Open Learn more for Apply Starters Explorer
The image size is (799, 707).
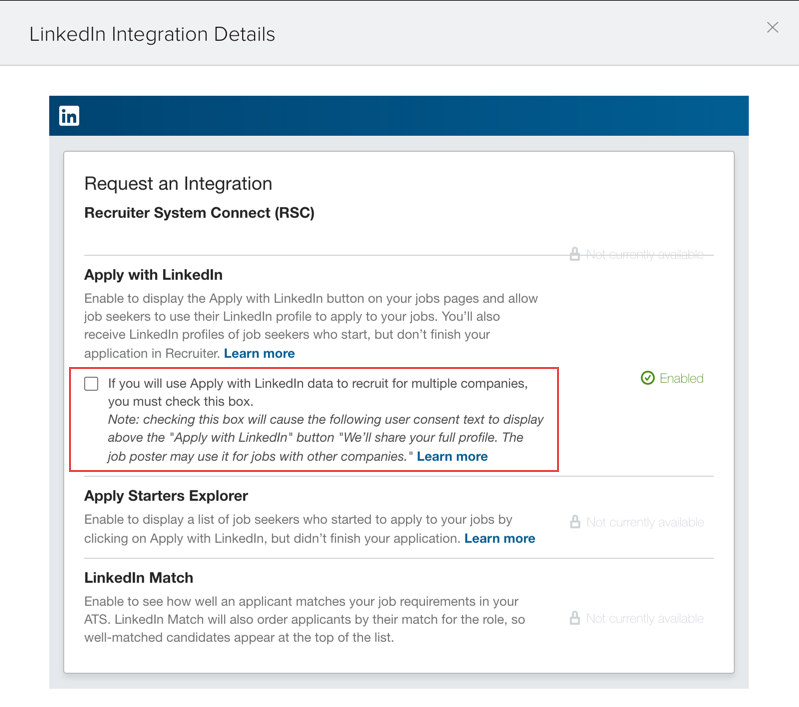pyautogui.click(x=499, y=538)
